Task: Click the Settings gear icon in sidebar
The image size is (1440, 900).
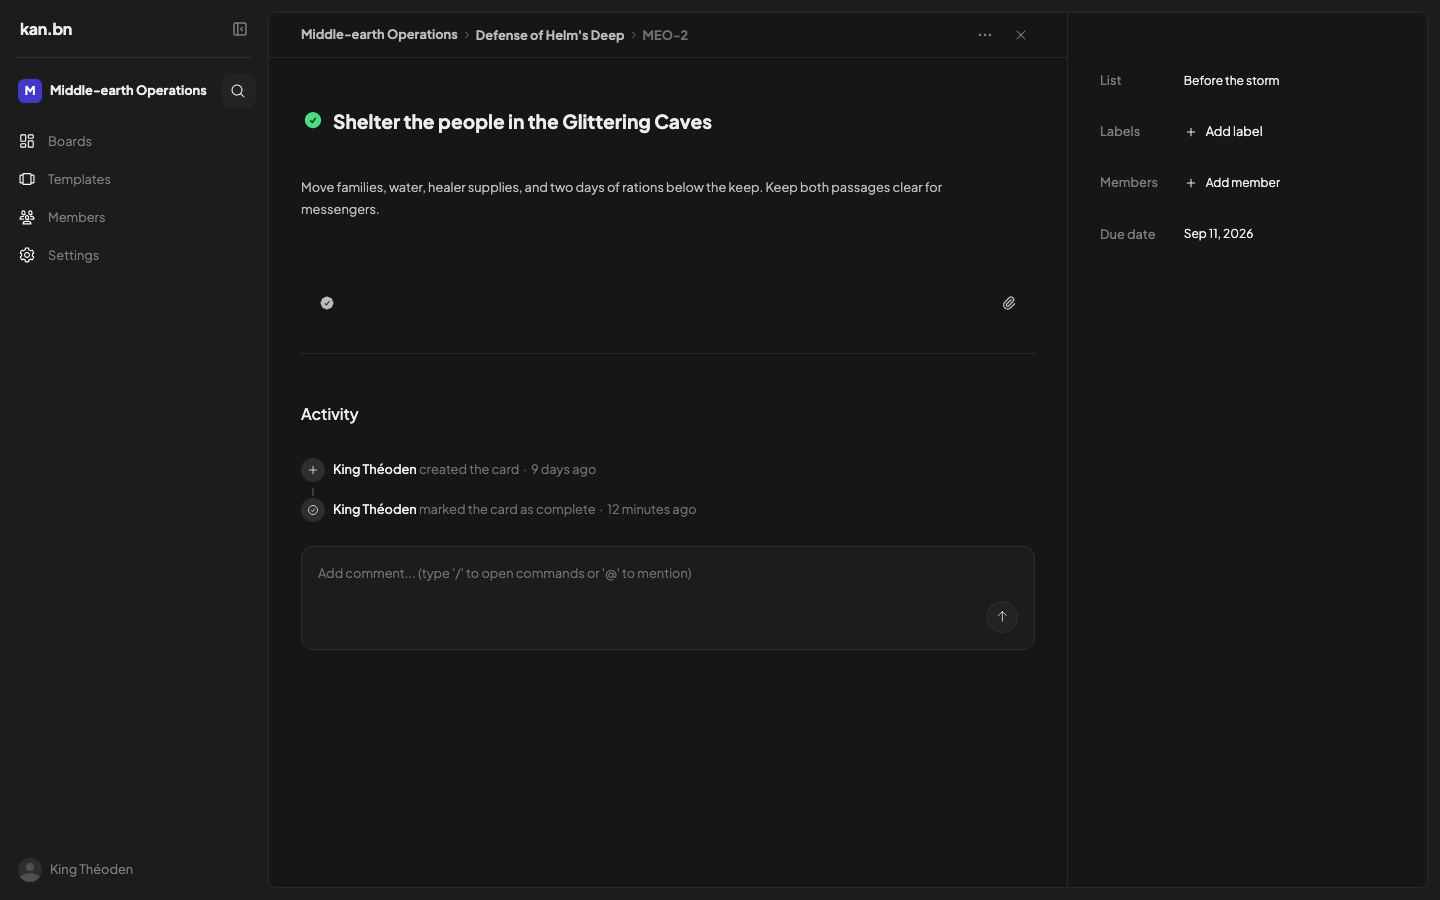Action: (x=27, y=255)
